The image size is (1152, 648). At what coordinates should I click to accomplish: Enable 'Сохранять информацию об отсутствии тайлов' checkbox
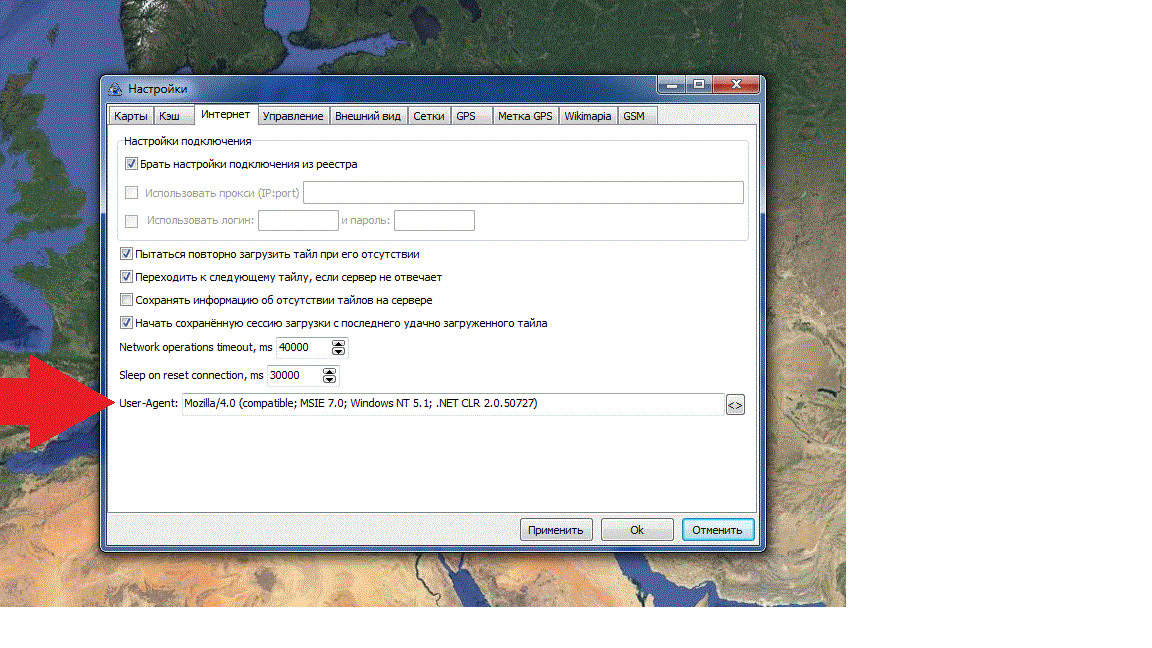[x=127, y=300]
